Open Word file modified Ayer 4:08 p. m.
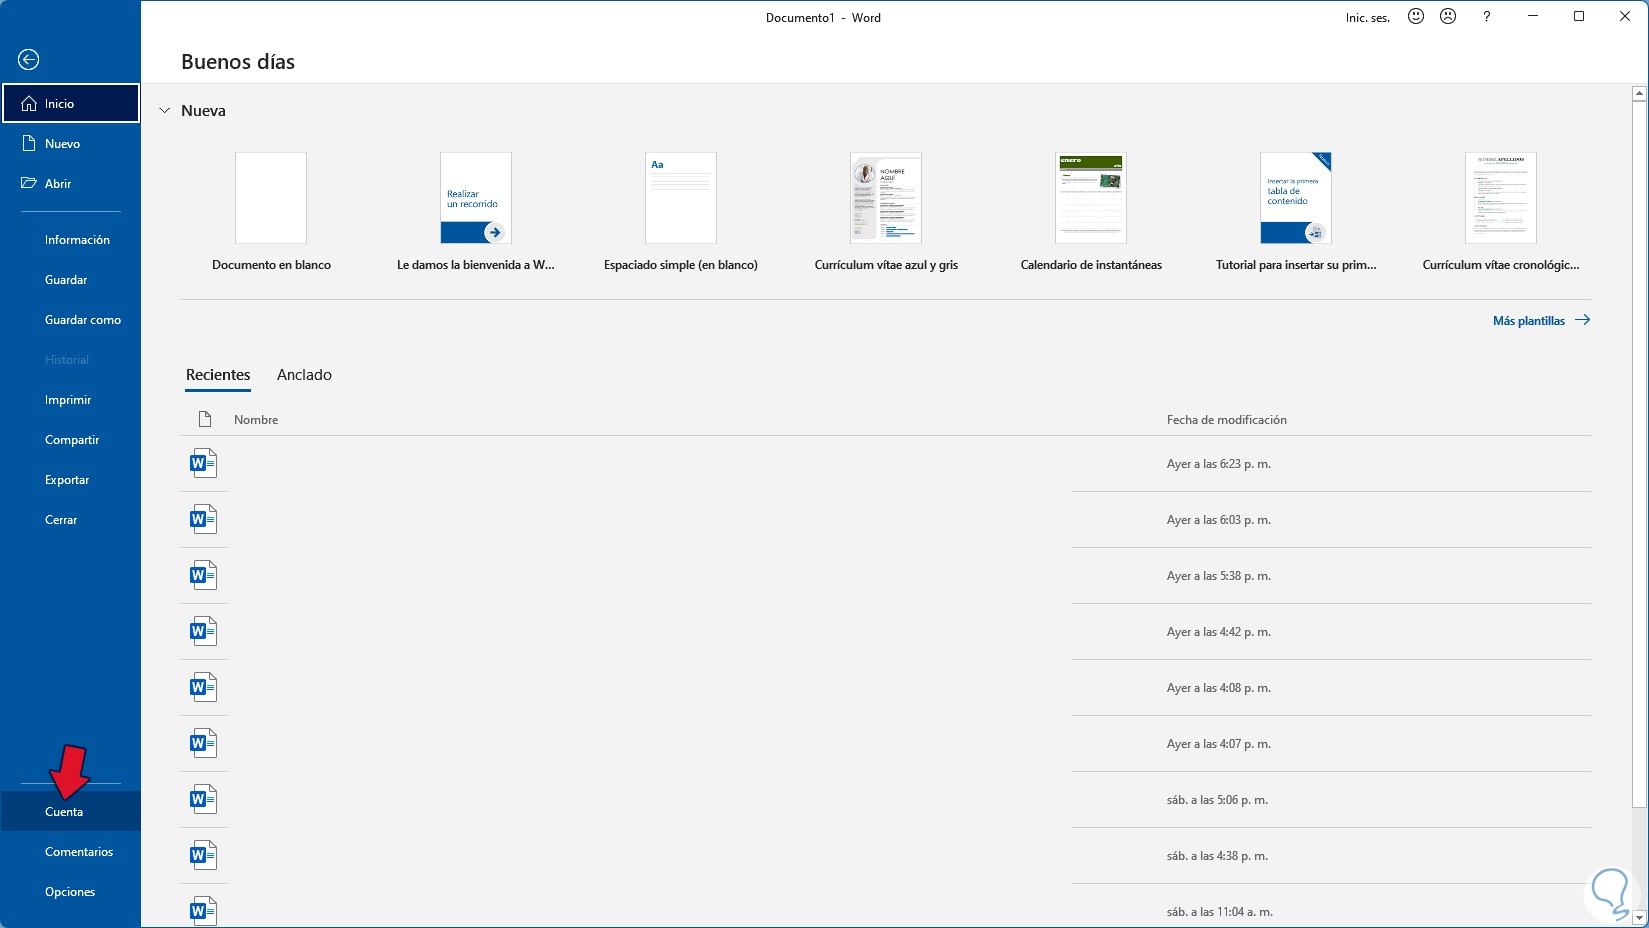This screenshot has height=928, width=1649. click(886, 688)
